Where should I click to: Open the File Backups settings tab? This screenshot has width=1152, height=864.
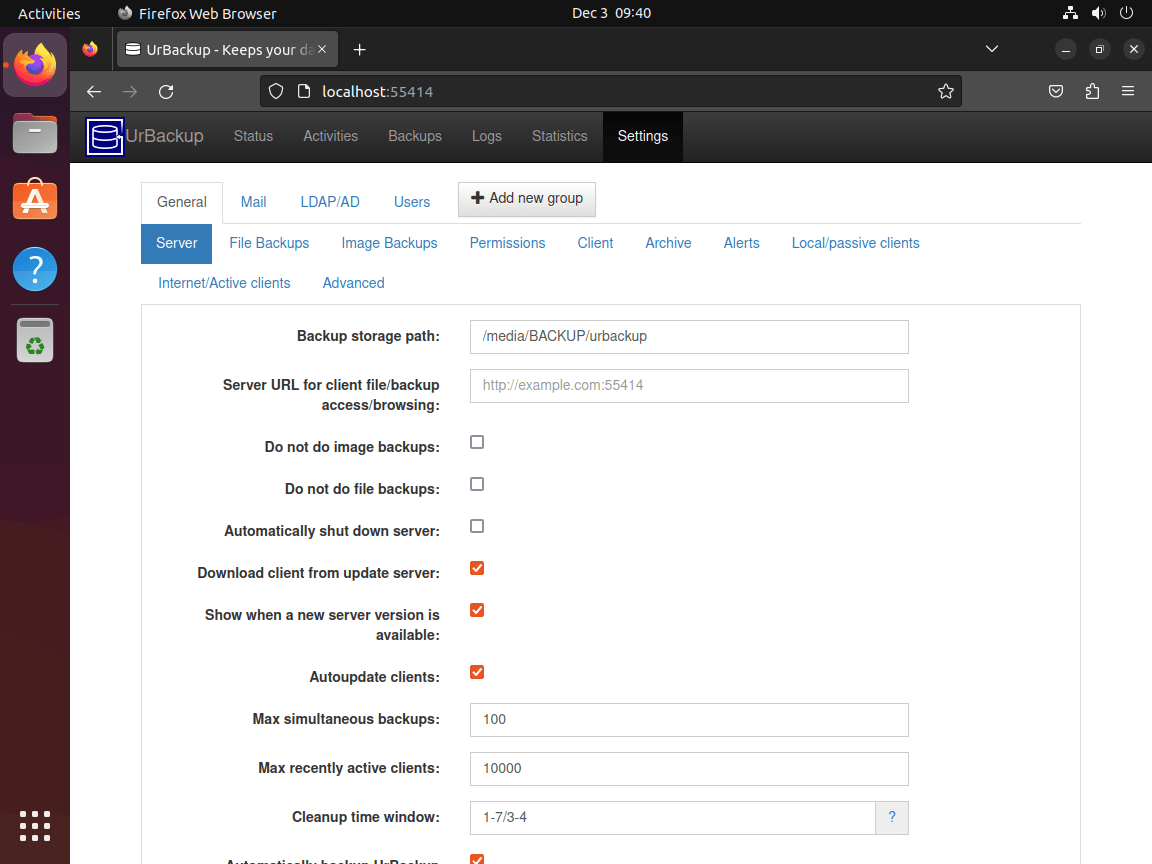tap(269, 243)
